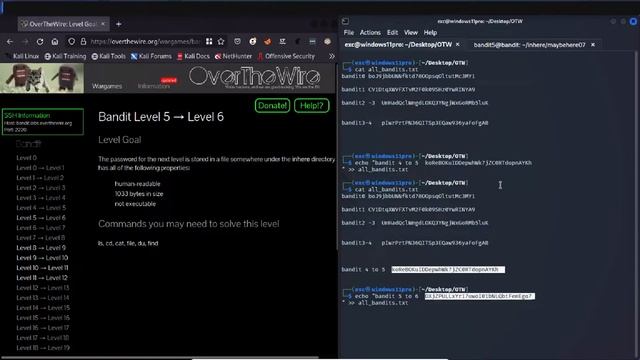Viewport: 640px width, 360px height.
Task: Click the terminal window icon in its title bar
Action: tap(345, 21)
